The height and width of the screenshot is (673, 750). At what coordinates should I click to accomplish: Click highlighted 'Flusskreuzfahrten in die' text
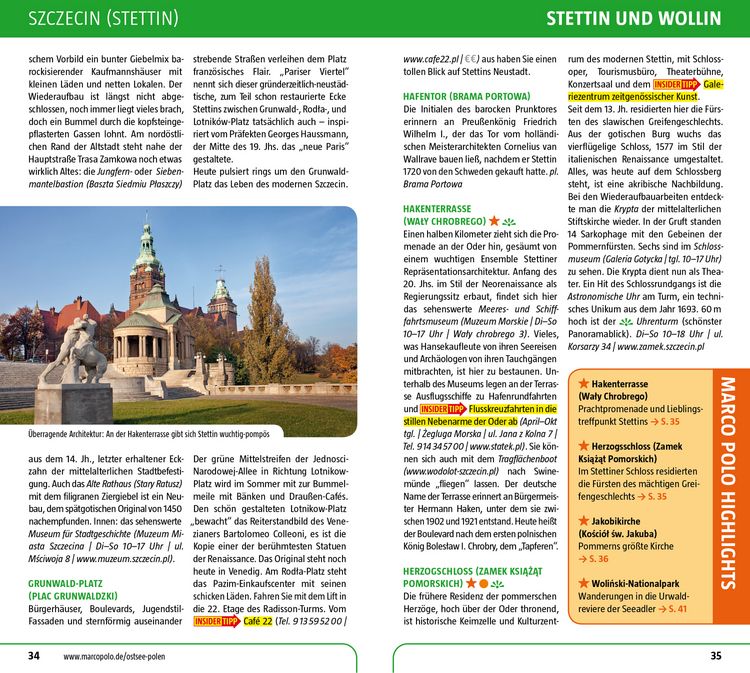tap(513, 409)
